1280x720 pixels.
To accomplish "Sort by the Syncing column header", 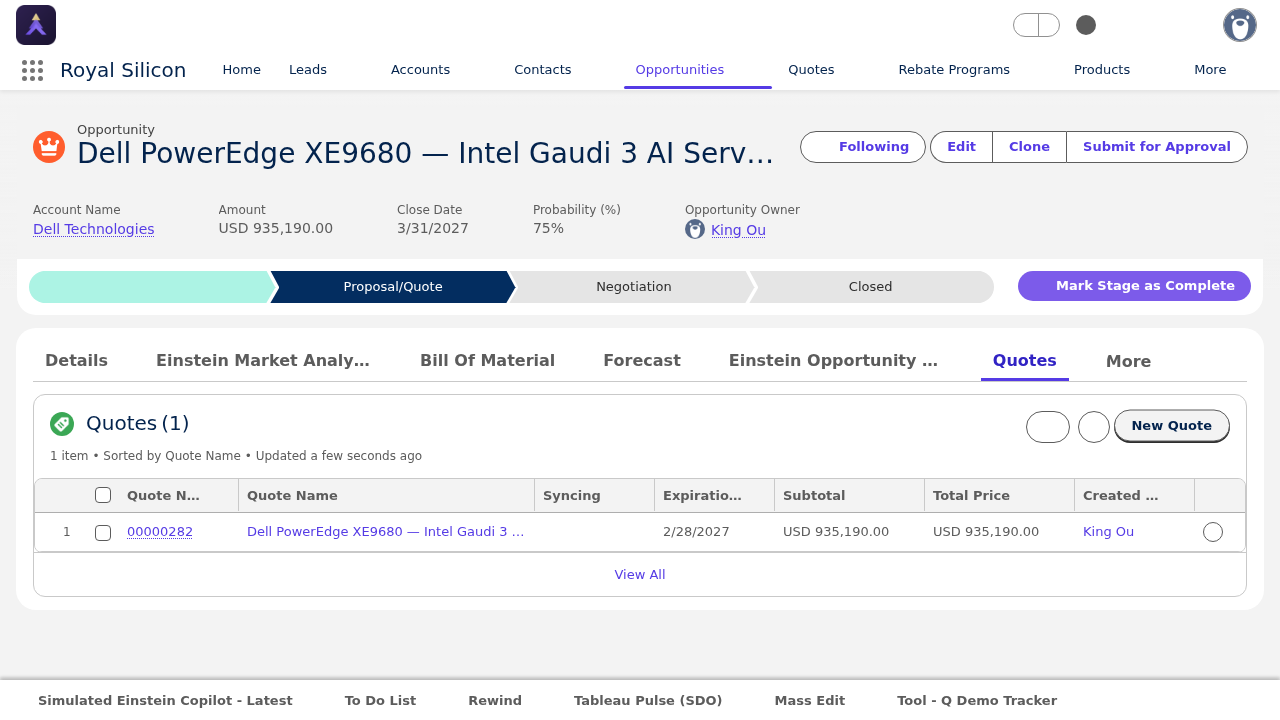I will click(572, 495).
